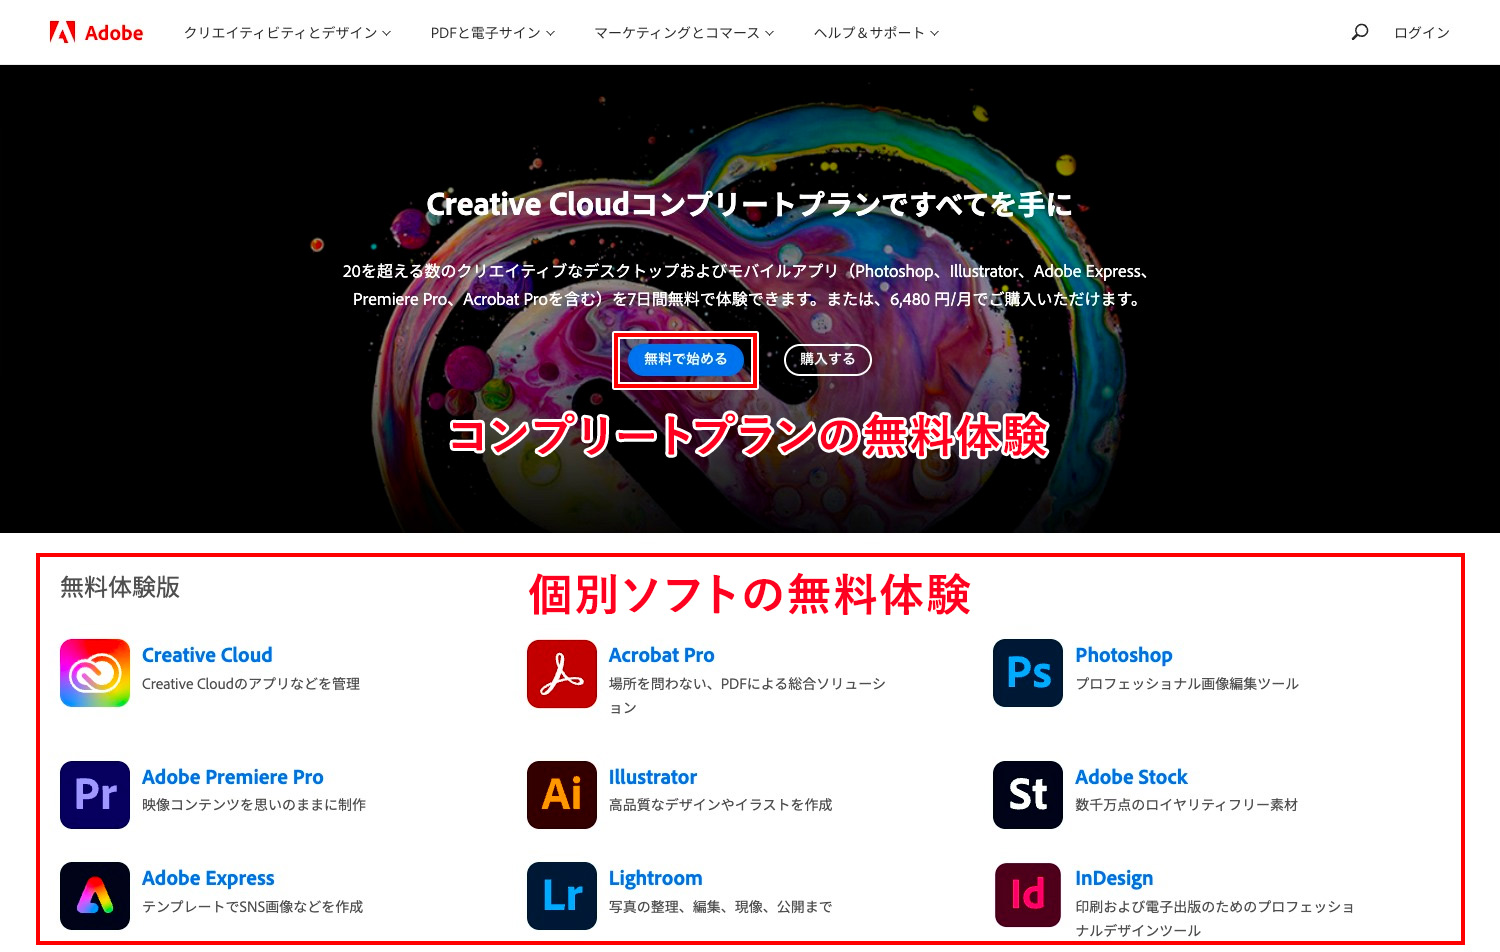This screenshot has height=952, width=1500.
Task: Open the Creative Cloud text link
Action: click(207, 655)
